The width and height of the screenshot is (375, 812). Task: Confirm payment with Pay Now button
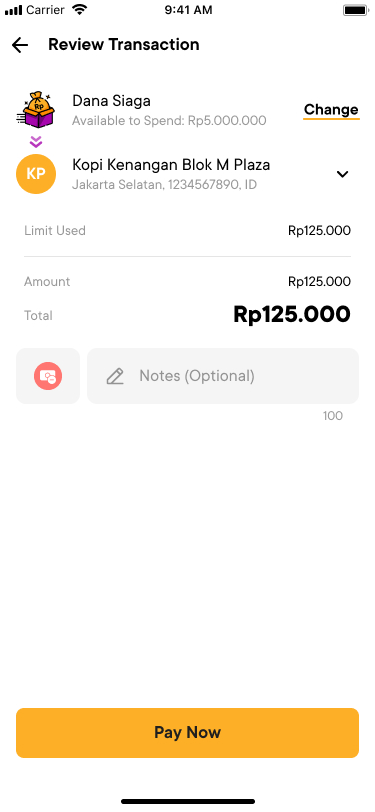tap(188, 733)
